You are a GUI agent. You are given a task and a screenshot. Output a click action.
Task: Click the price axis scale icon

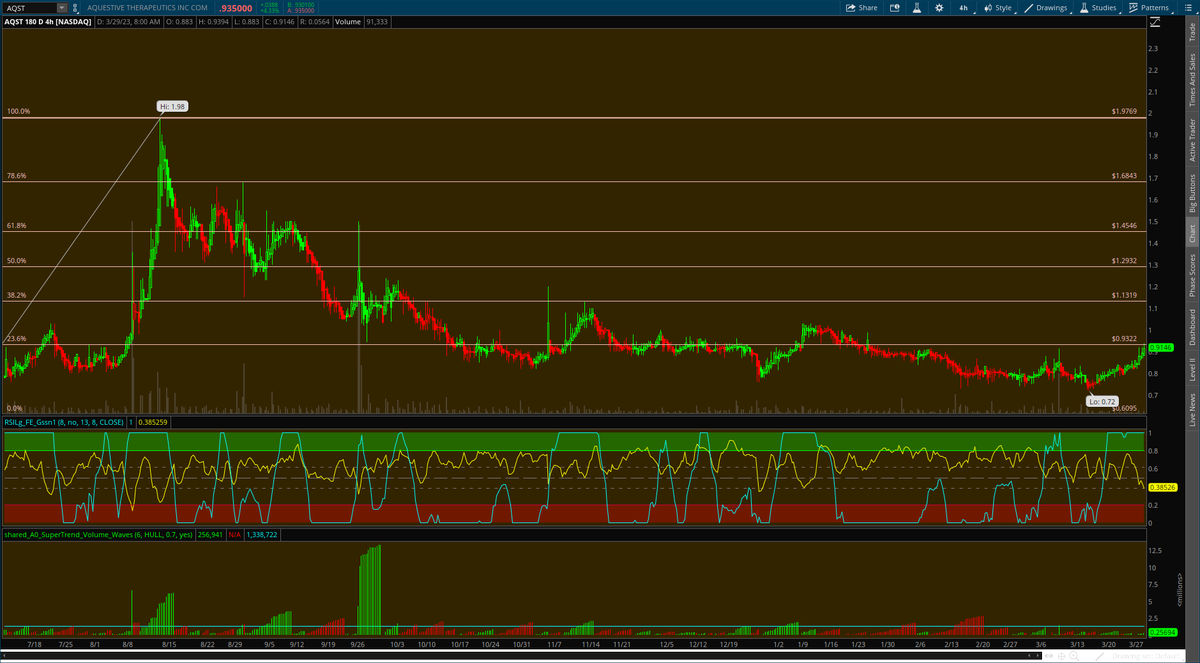[x=1153, y=20]
